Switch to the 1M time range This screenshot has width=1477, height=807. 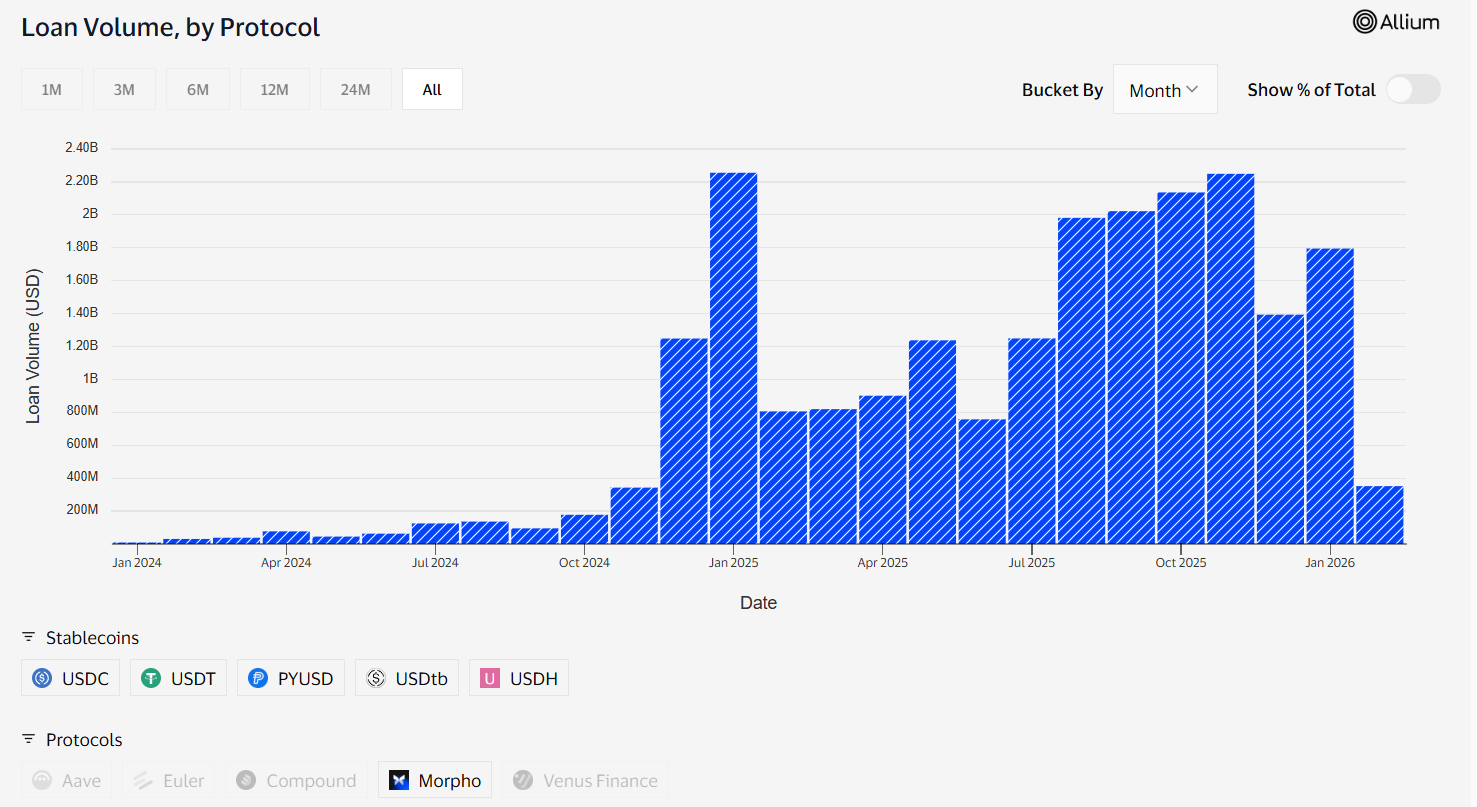[x=51, y=89]
